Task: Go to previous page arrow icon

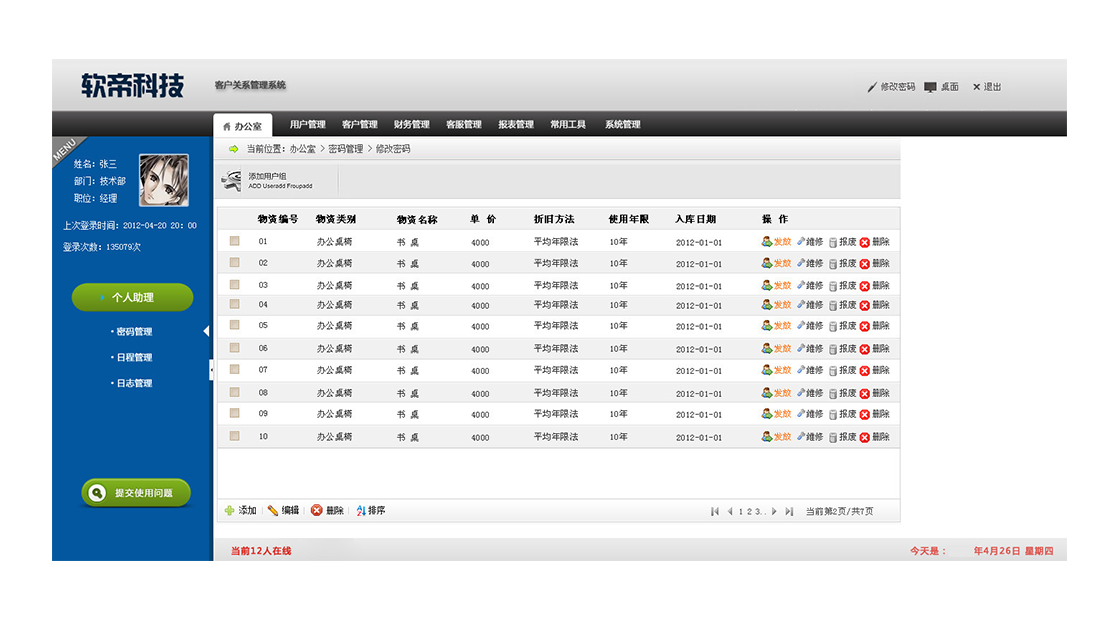Action: click(730, 511)
